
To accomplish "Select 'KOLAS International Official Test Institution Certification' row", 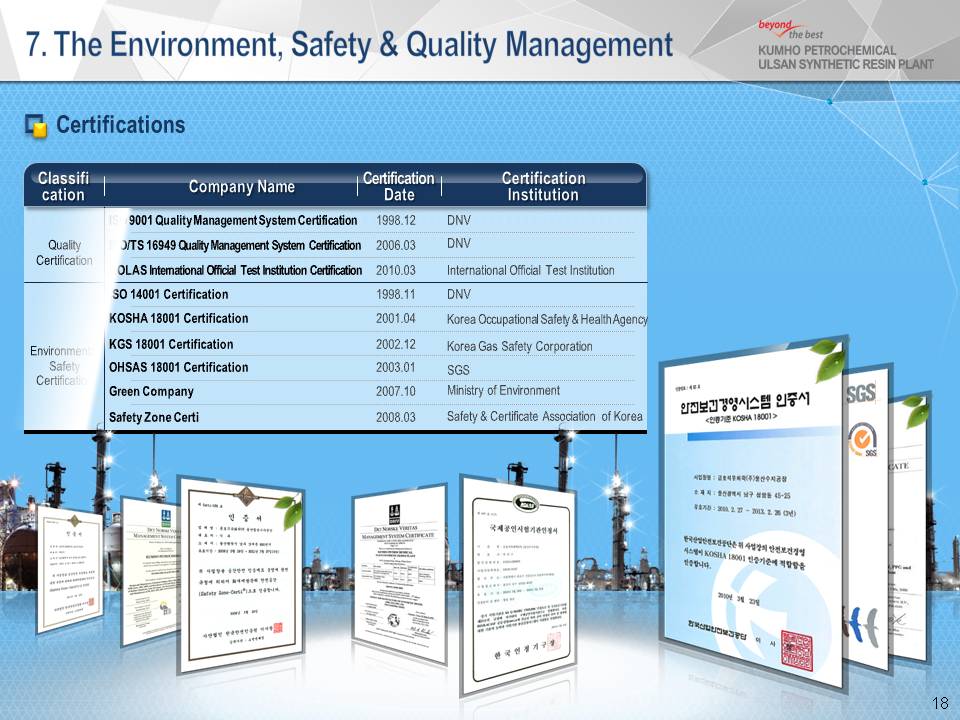I will click(236, 270).
